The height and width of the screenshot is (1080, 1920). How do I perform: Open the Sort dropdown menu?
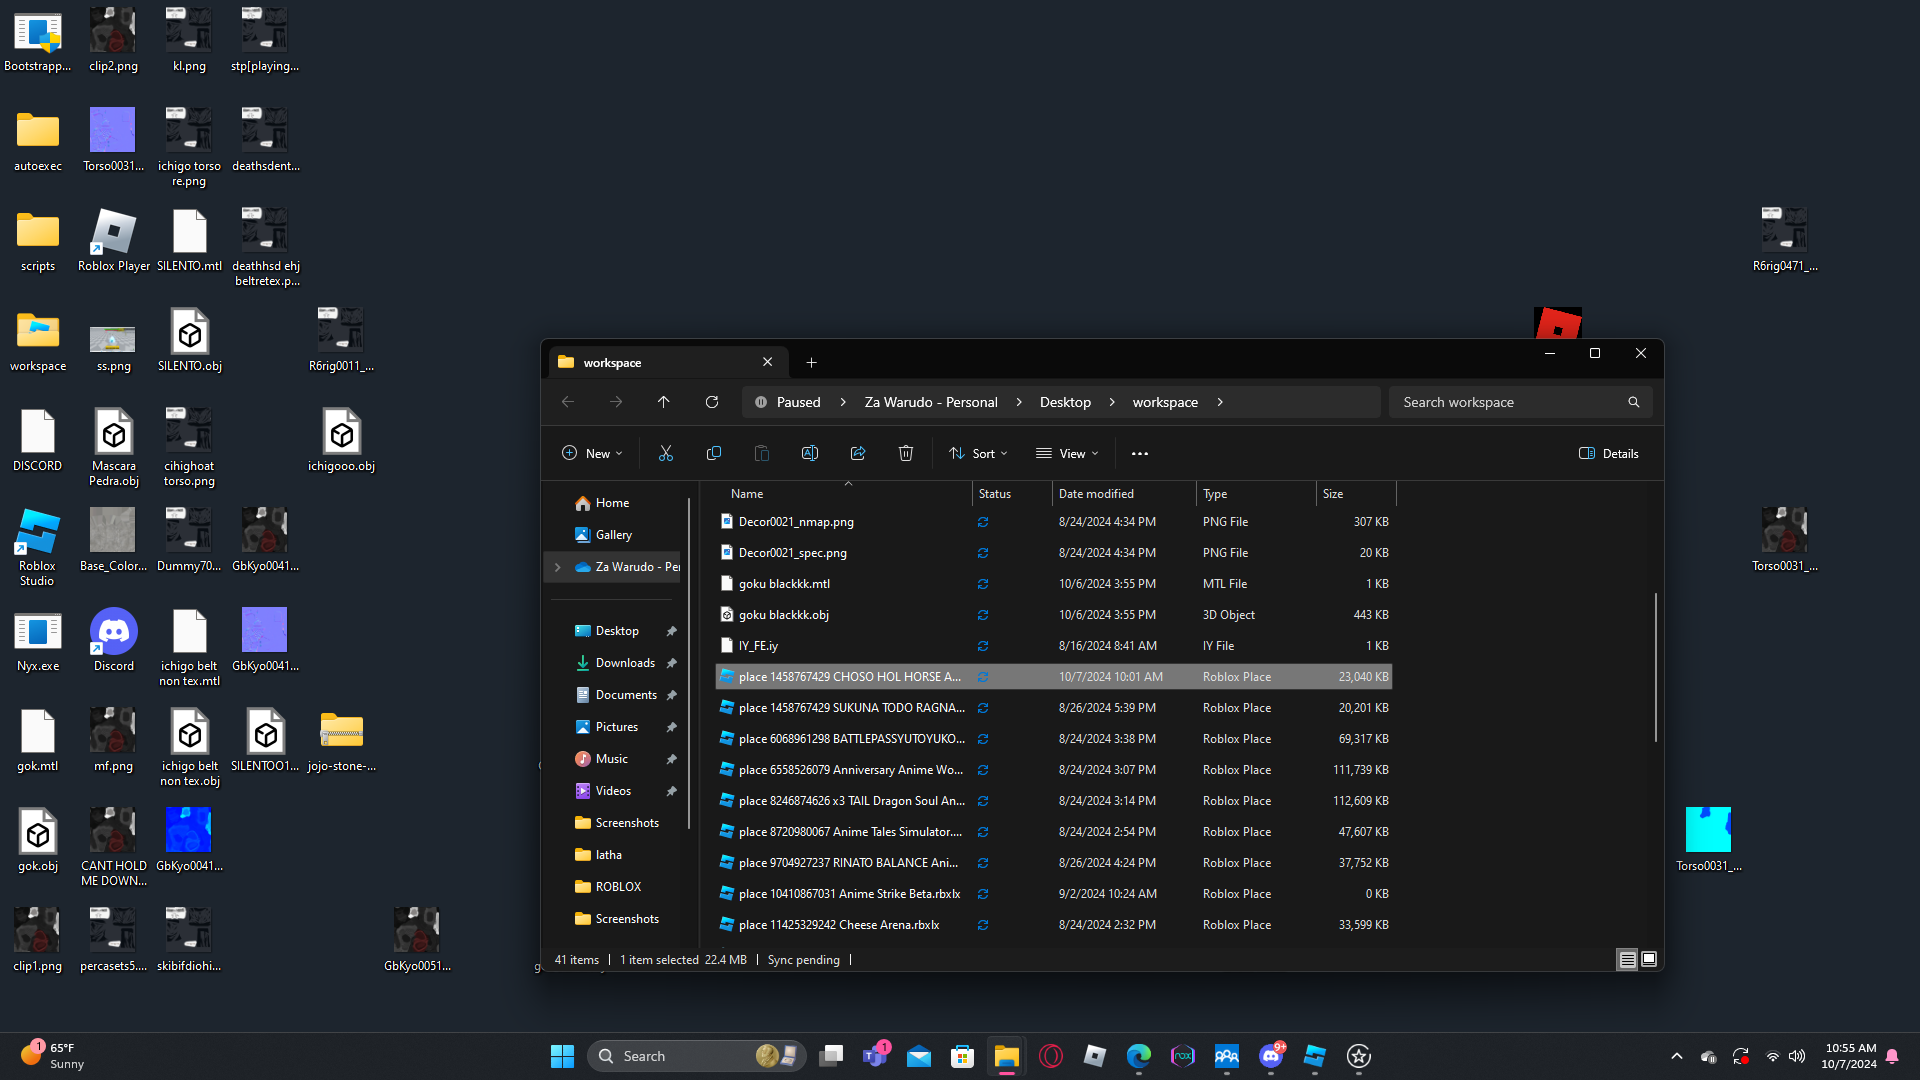point(978,453)
